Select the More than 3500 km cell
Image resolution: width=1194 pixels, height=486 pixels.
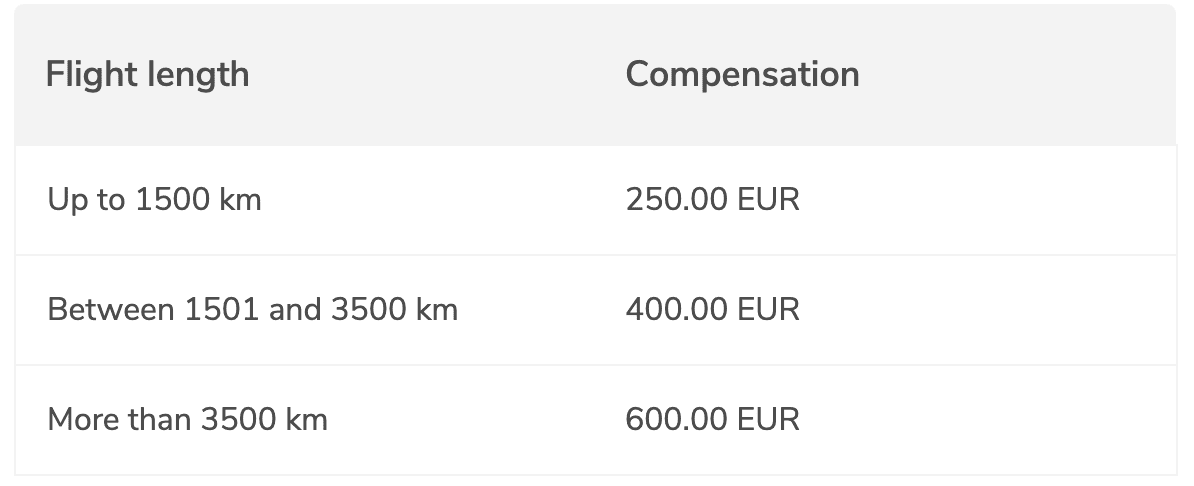(187, 420)
